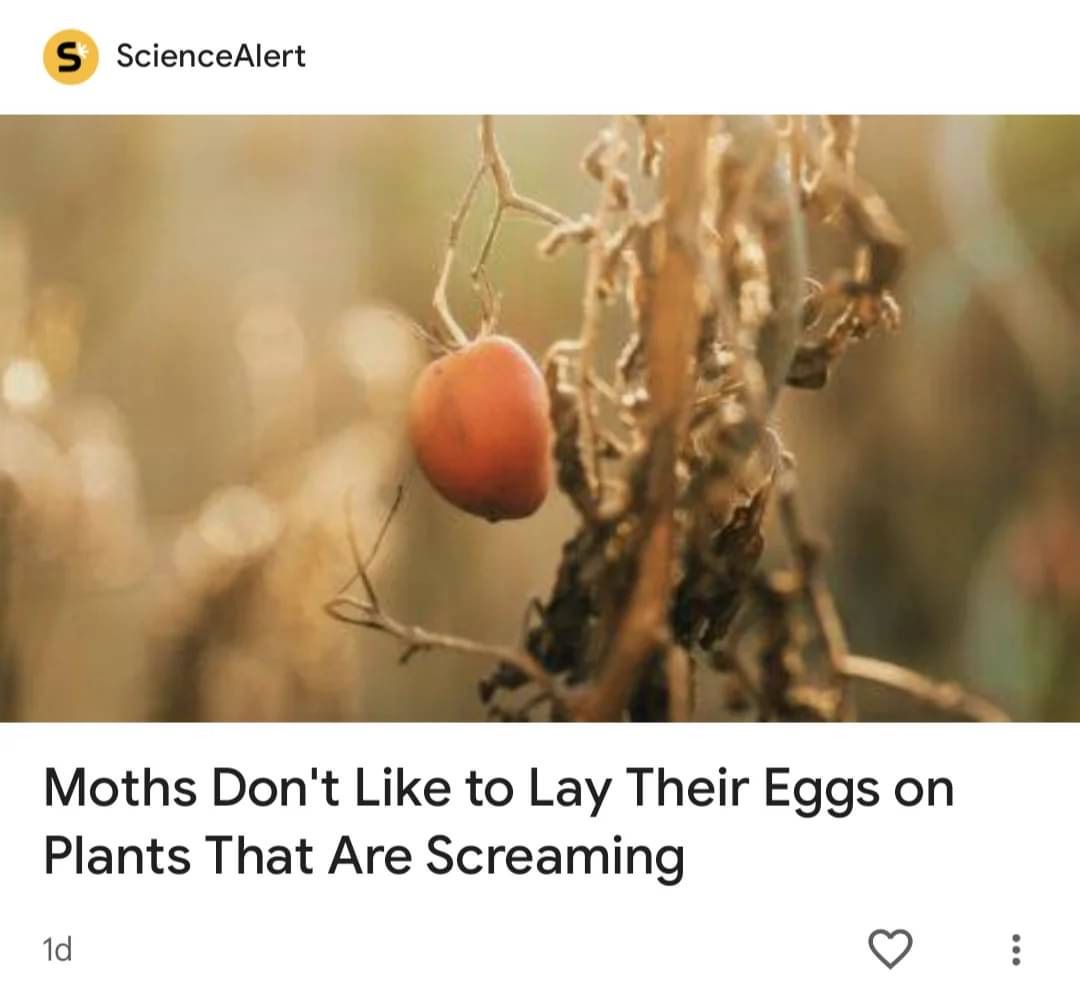The image size is (1080, 987).
Task: Tap the dried plant stem in the image
Action: tap(661, 413)
